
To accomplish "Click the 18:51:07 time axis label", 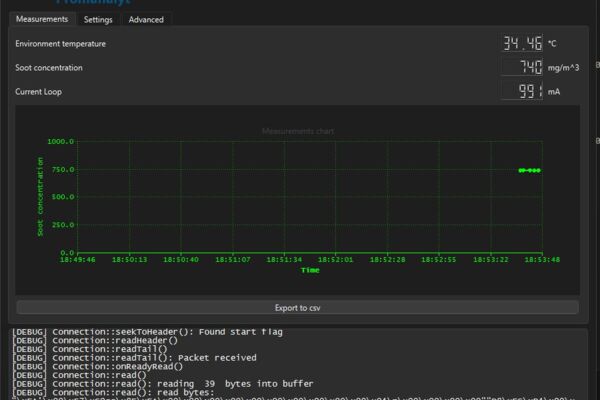I will click(x=233, y=260).
